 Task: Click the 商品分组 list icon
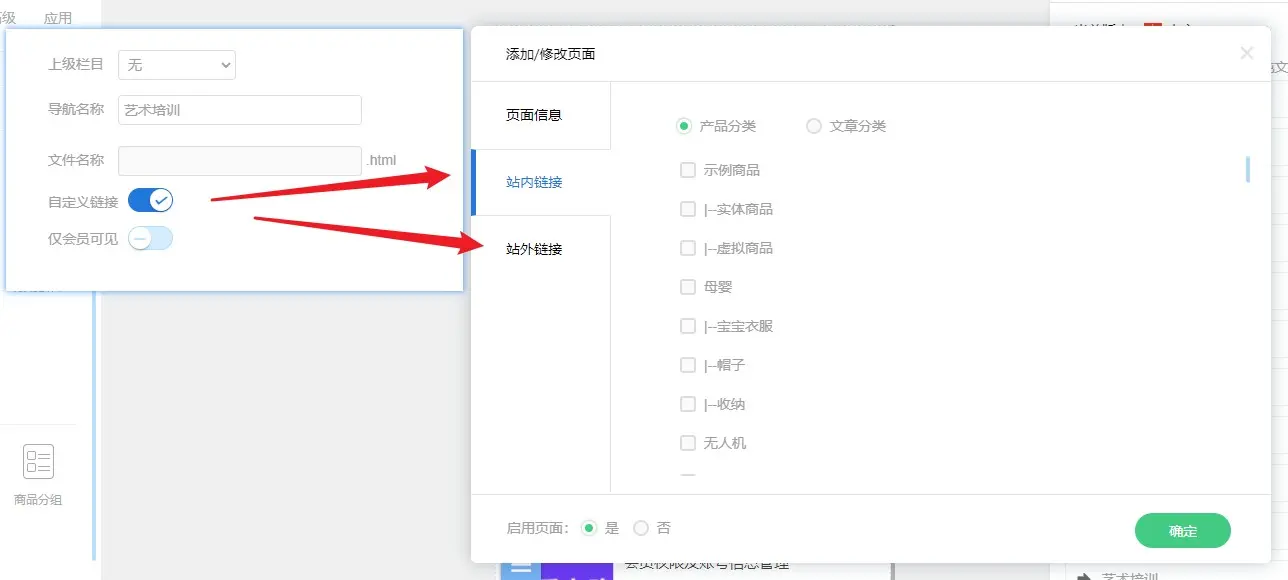38,462
